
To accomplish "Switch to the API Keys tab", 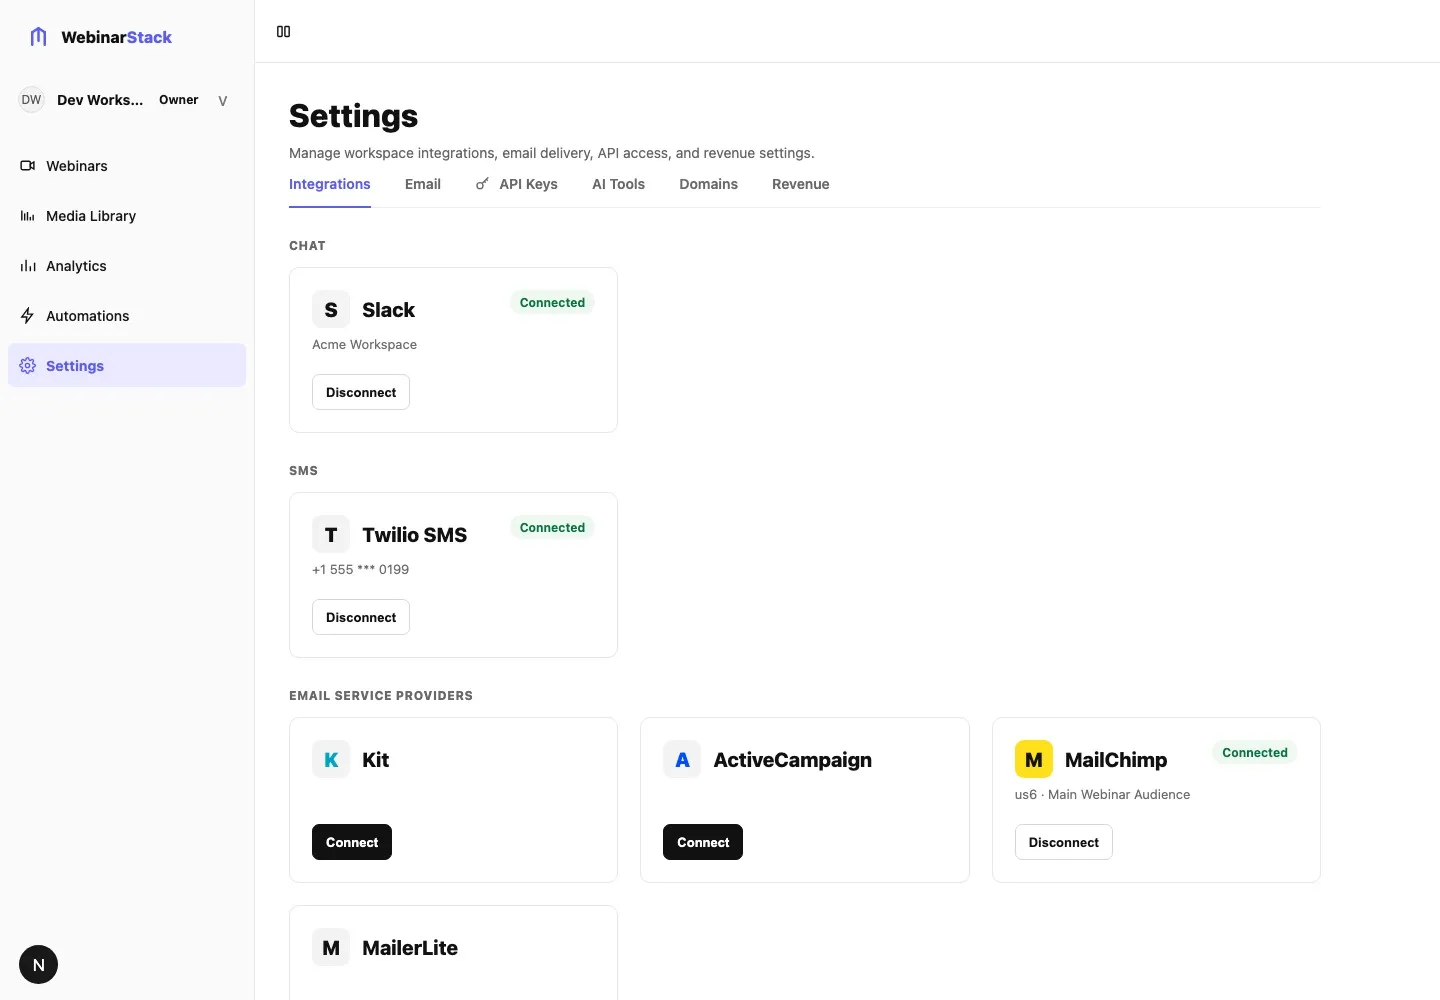I will pyautogui.click(x=516, y=184).
